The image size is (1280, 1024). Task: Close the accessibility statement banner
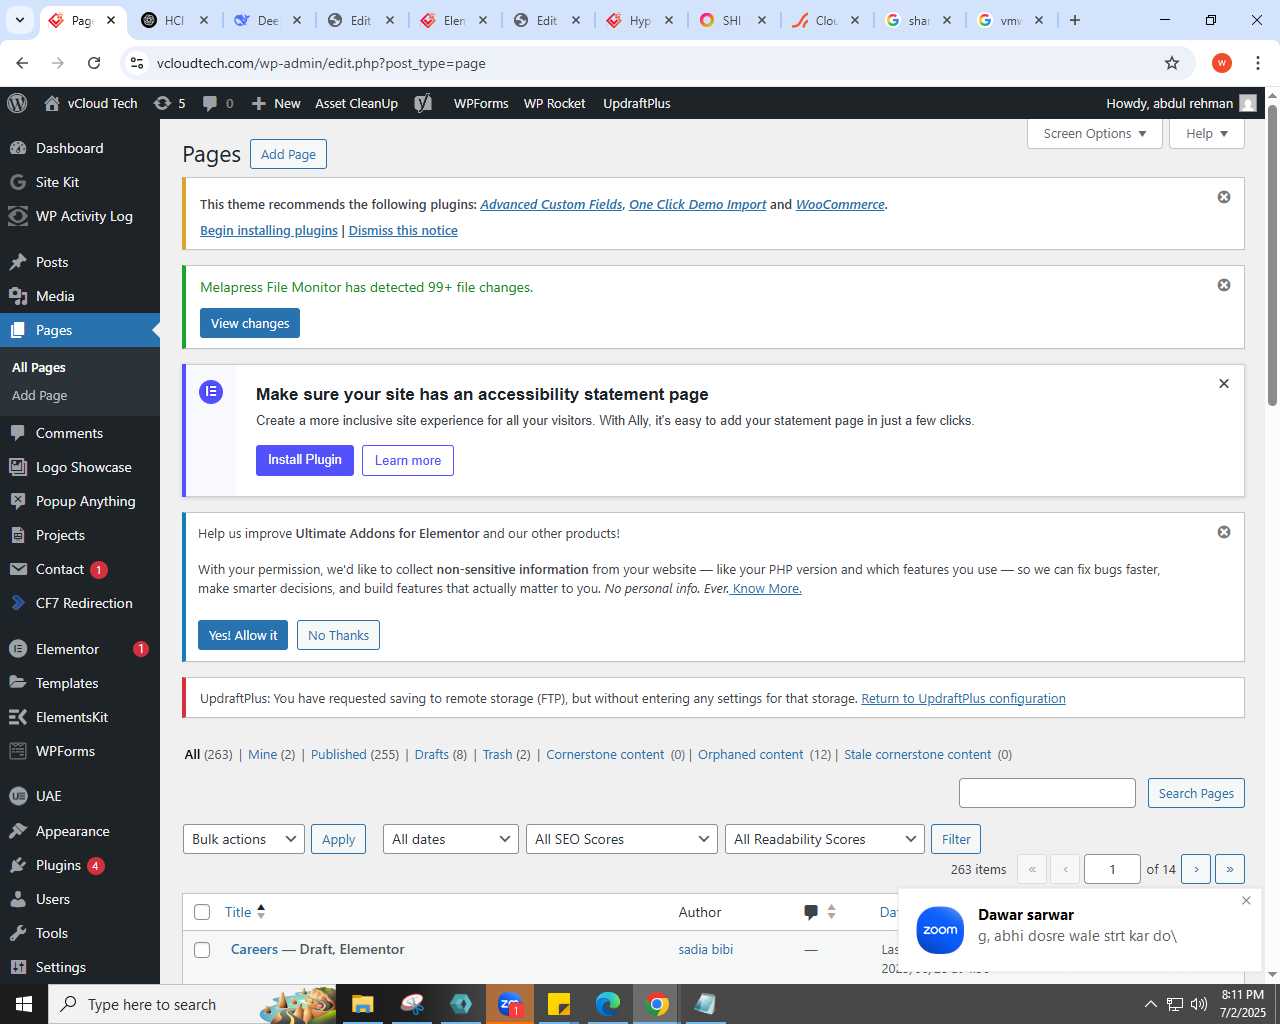point(1223,383)
